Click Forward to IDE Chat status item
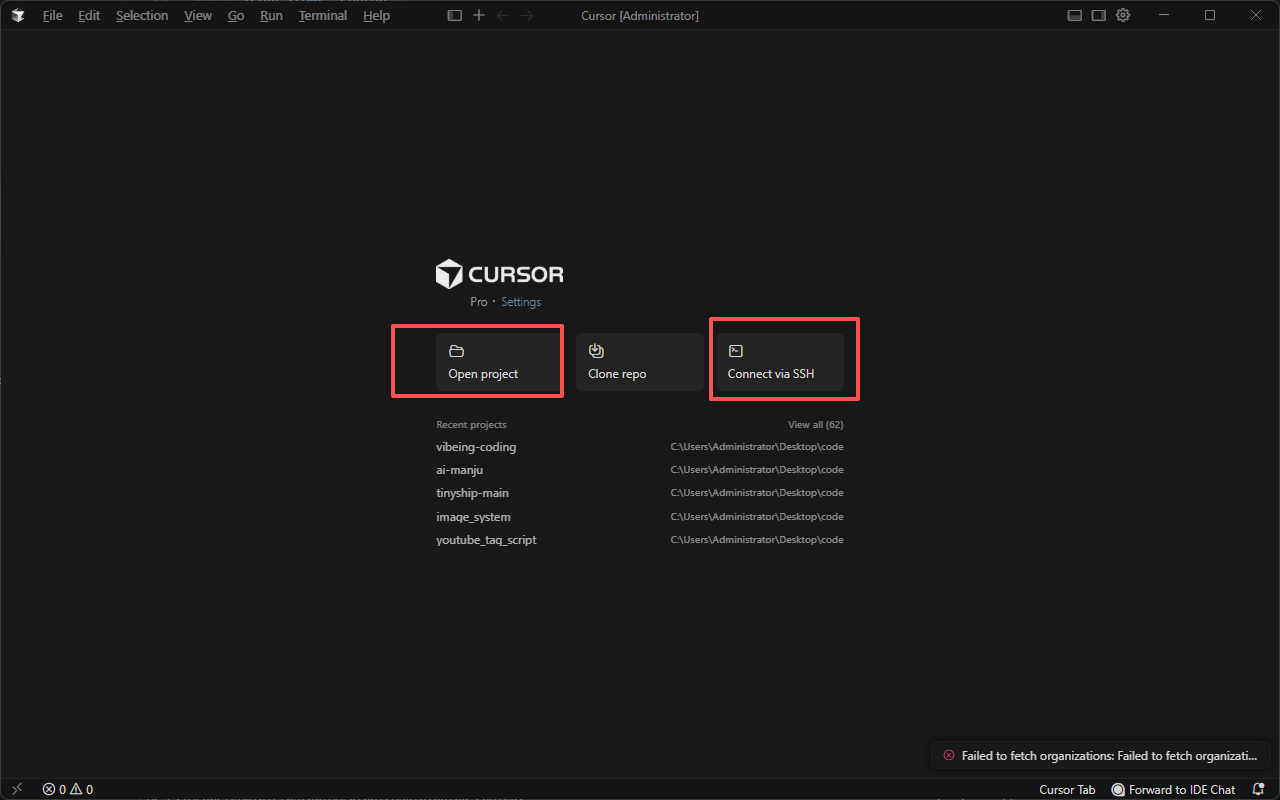Image resolution: width=1280 pixels, height=800 pixels. [x=1174, y=789]
